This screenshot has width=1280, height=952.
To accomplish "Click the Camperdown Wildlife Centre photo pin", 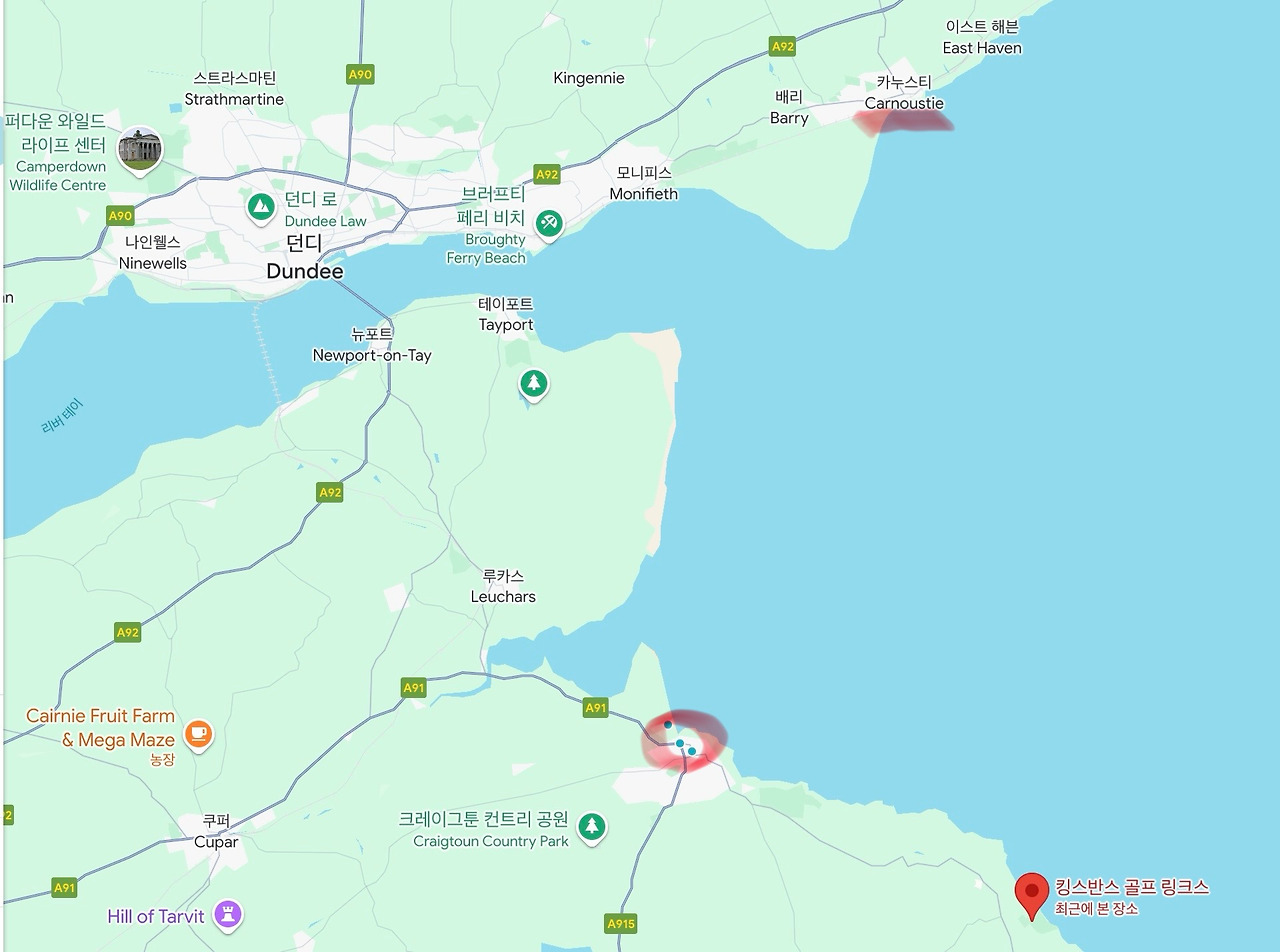I will tap(140, 150).
